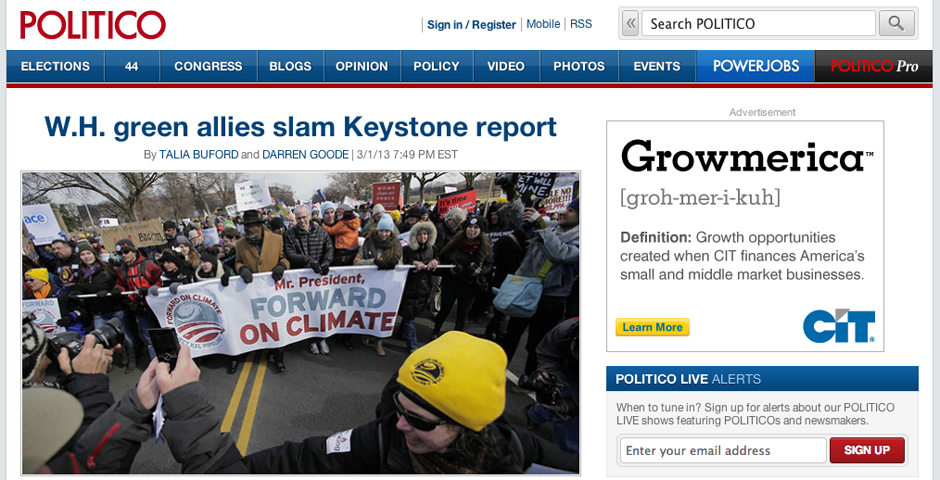Click the Definition paragraph in the ad
Screen dimensions: 940x480
pyautogui.click(x=742, y=256)
